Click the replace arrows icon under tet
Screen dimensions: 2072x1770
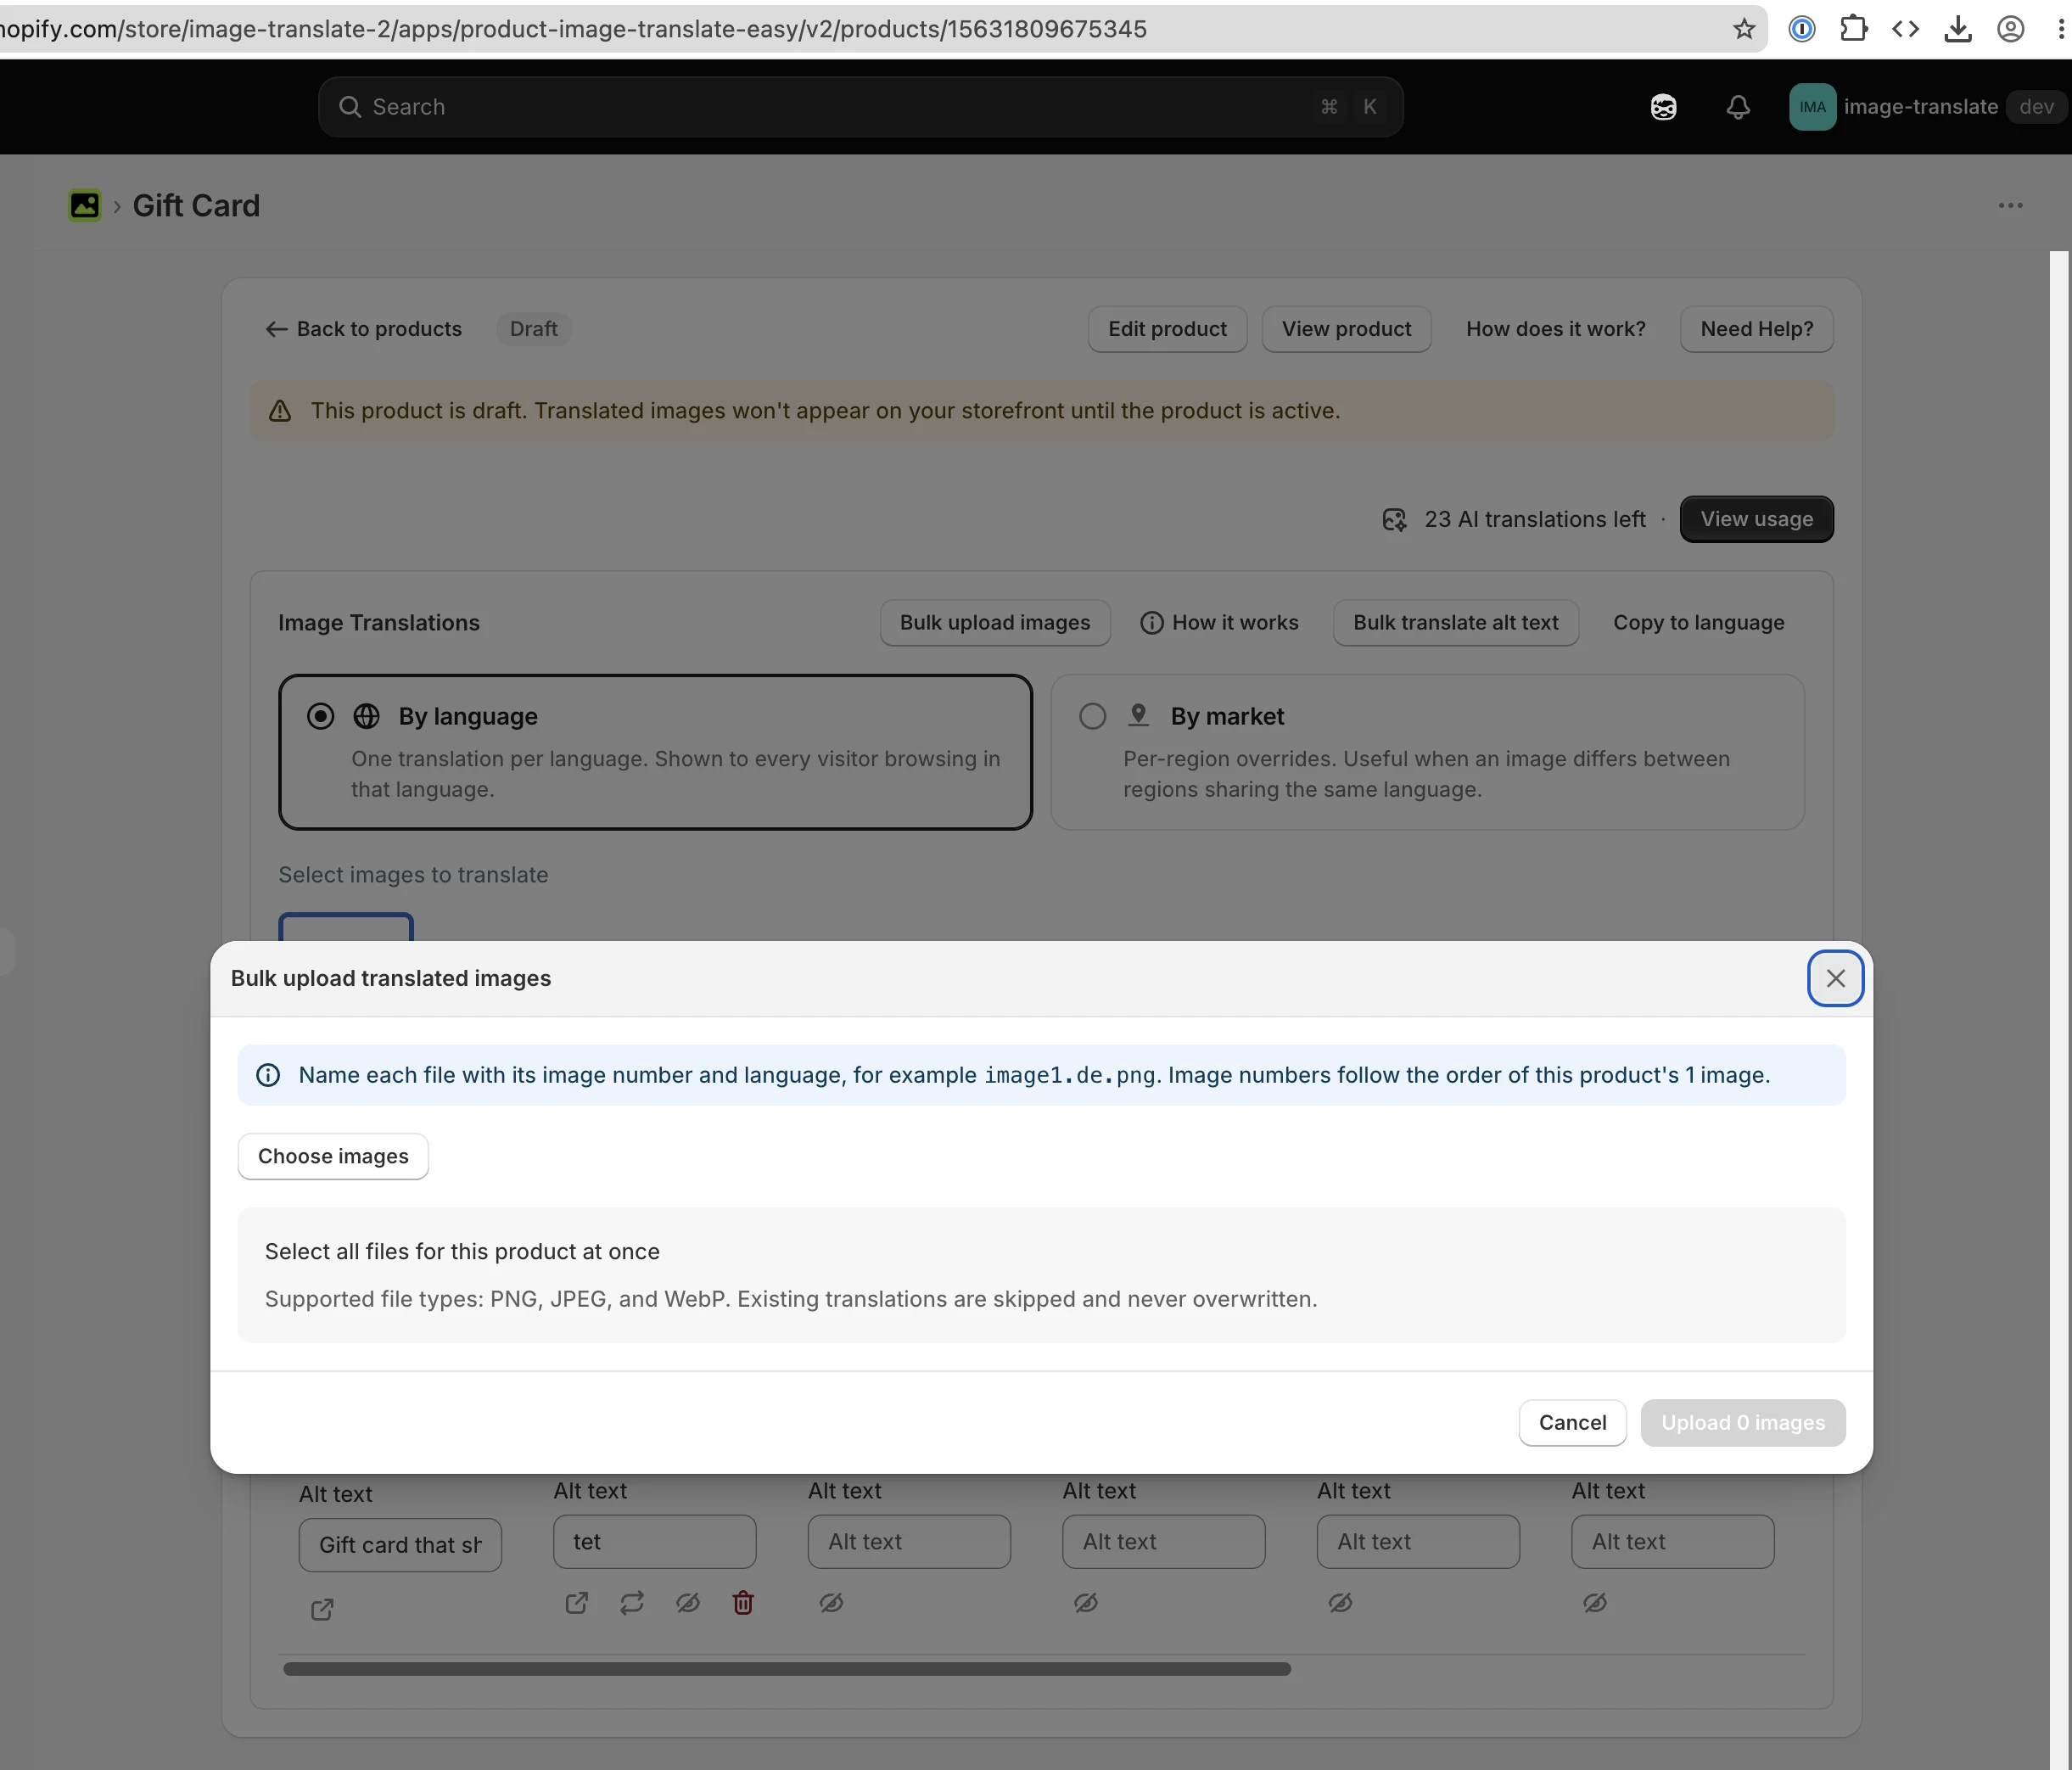[632, 1603]
